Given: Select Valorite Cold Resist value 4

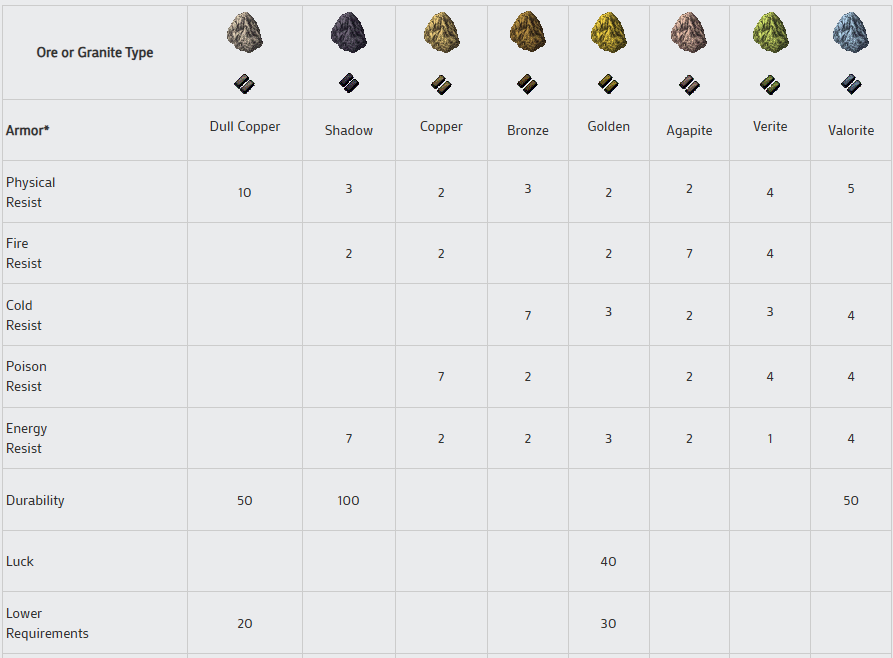Looking at the screenshot, I should click(851, 316).
